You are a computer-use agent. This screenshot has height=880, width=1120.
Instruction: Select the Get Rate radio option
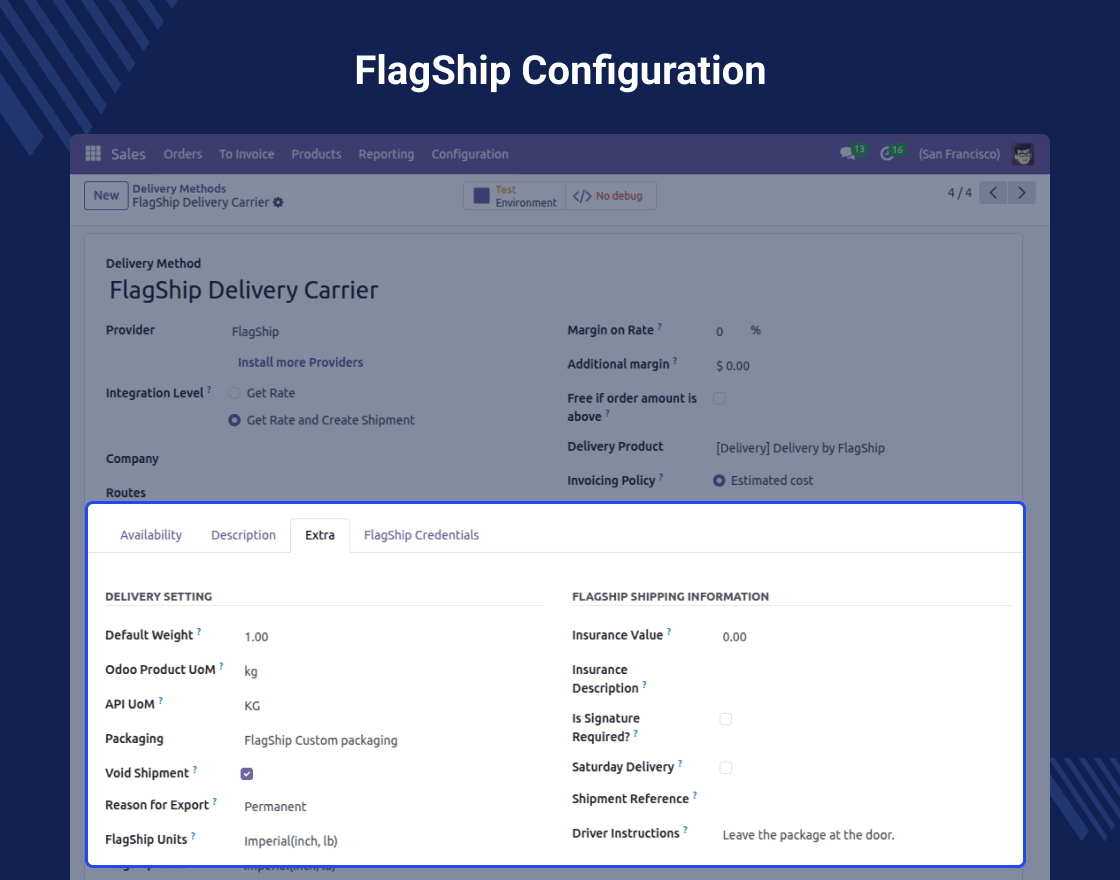[x=234, y=393]
